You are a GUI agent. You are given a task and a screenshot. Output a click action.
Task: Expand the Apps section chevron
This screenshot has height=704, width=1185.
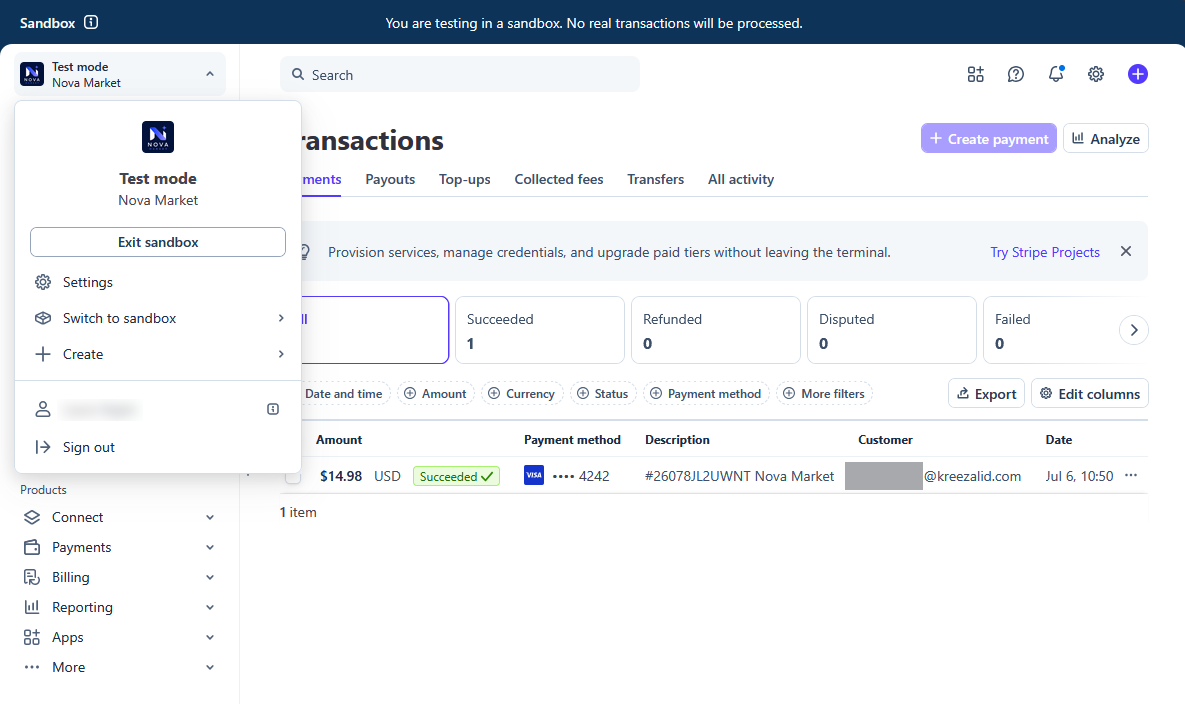tap(210, 638)
